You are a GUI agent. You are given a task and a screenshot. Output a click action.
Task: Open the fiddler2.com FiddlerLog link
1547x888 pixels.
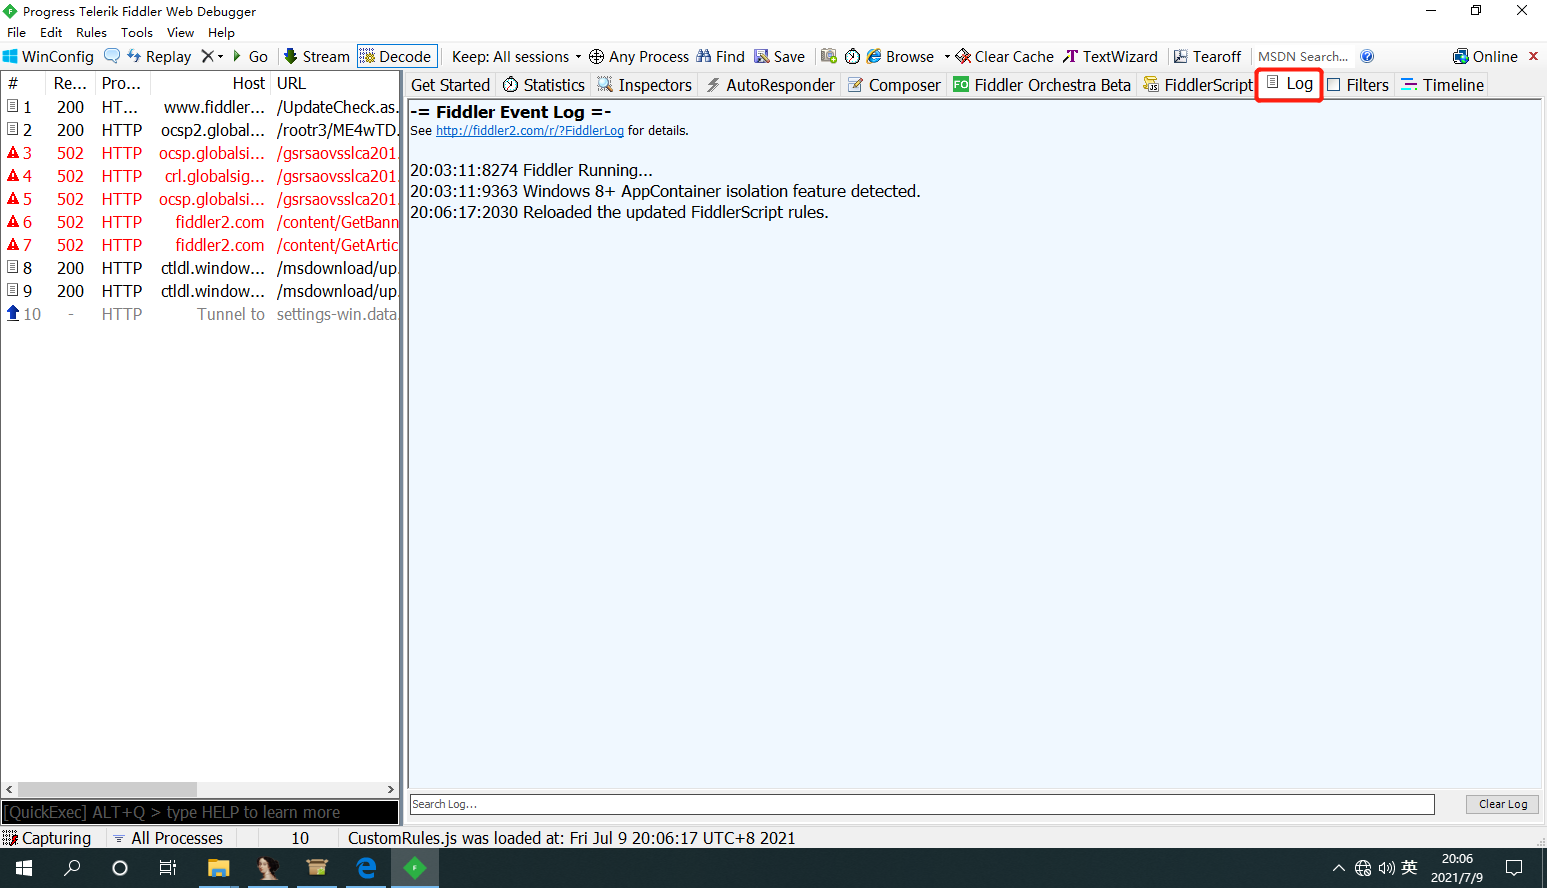tap(530, 131)
